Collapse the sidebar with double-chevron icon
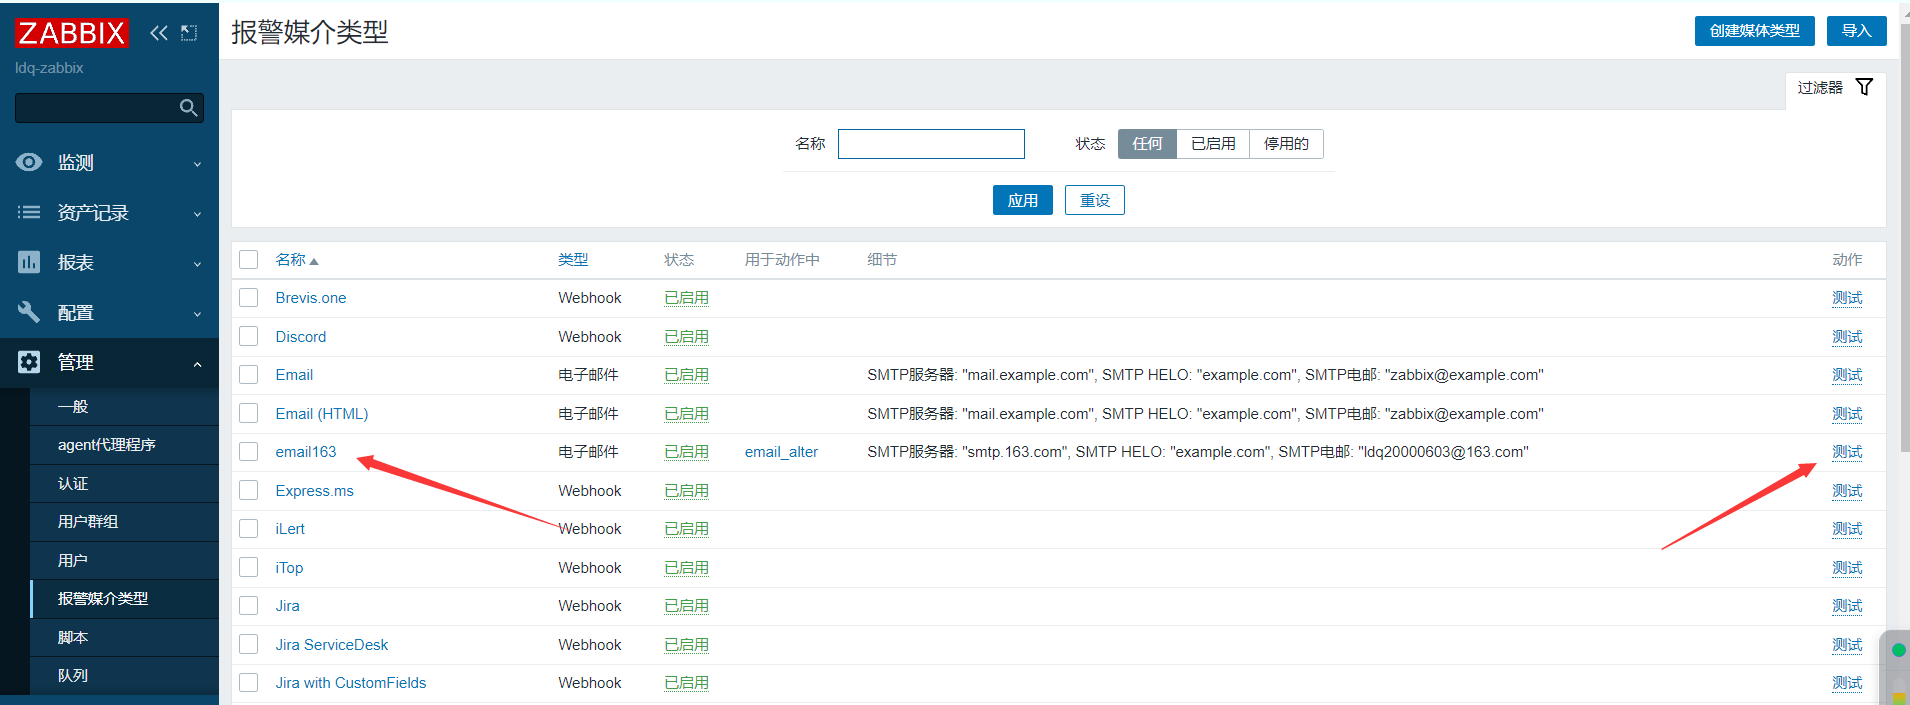The image size is (1910, 705). (x=159, y=33)
